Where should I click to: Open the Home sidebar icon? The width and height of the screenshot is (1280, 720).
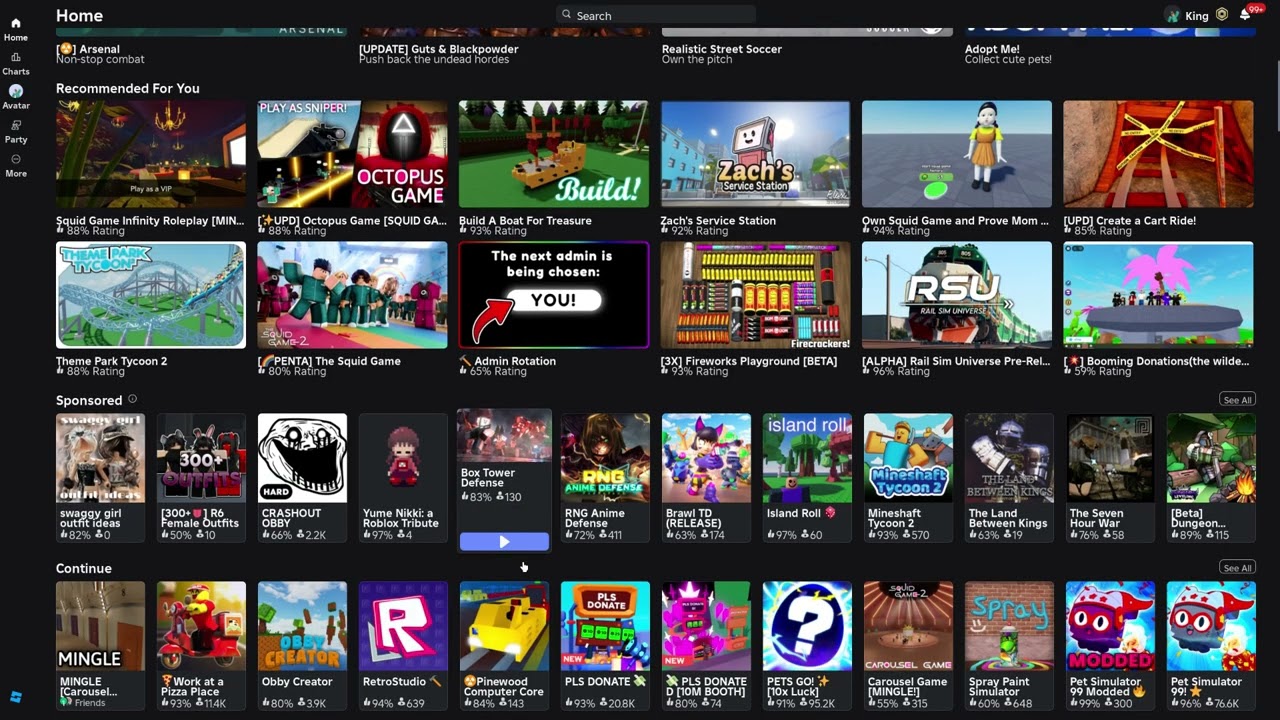pyautogui.click(x=15, y=23)
